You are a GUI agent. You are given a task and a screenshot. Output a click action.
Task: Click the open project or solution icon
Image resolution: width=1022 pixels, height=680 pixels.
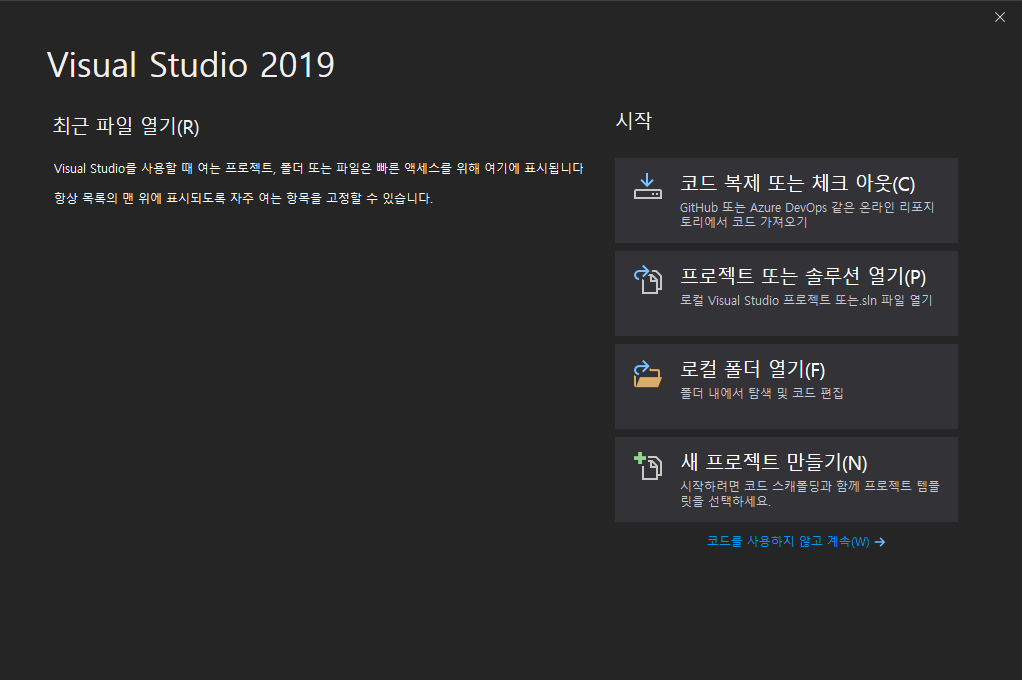648,280
